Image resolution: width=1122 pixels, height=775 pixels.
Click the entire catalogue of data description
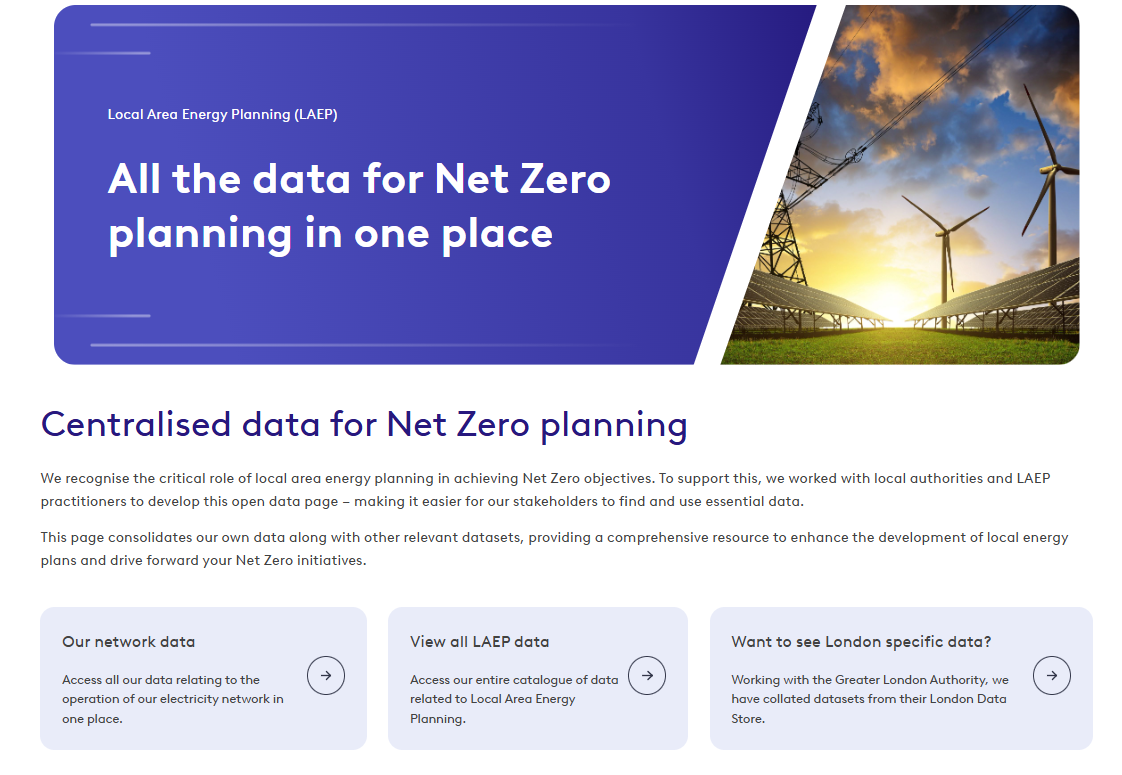514,699
